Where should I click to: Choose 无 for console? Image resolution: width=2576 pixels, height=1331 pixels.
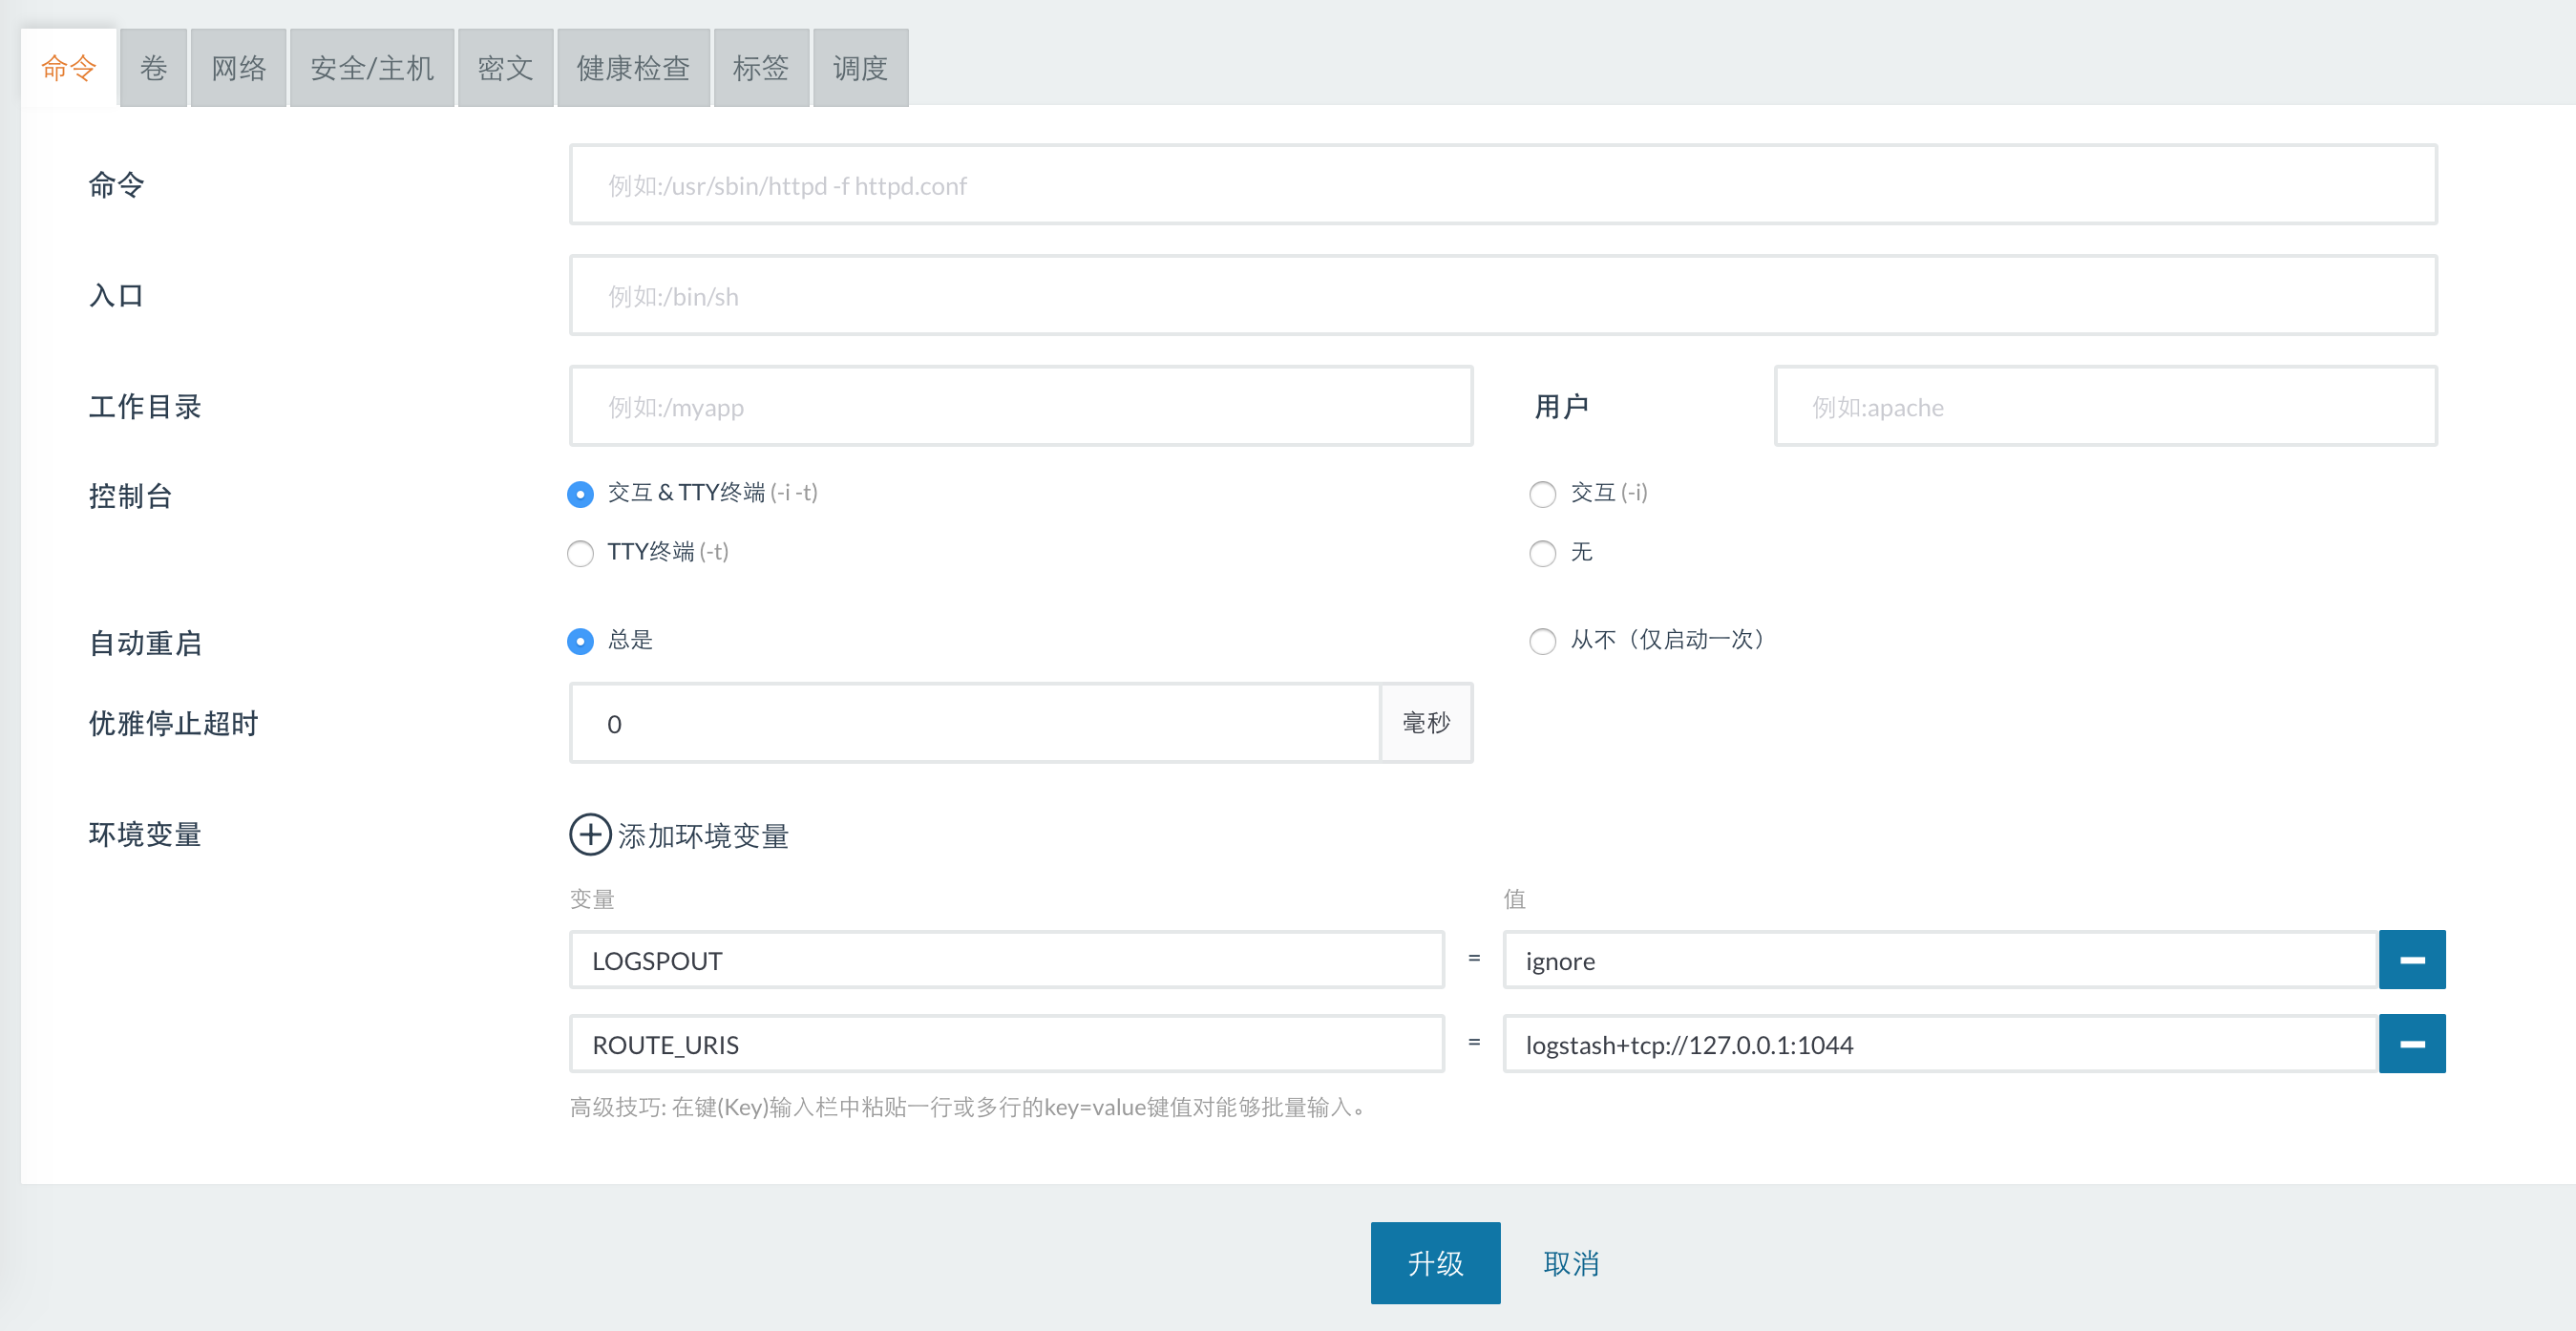point(1542,553)
